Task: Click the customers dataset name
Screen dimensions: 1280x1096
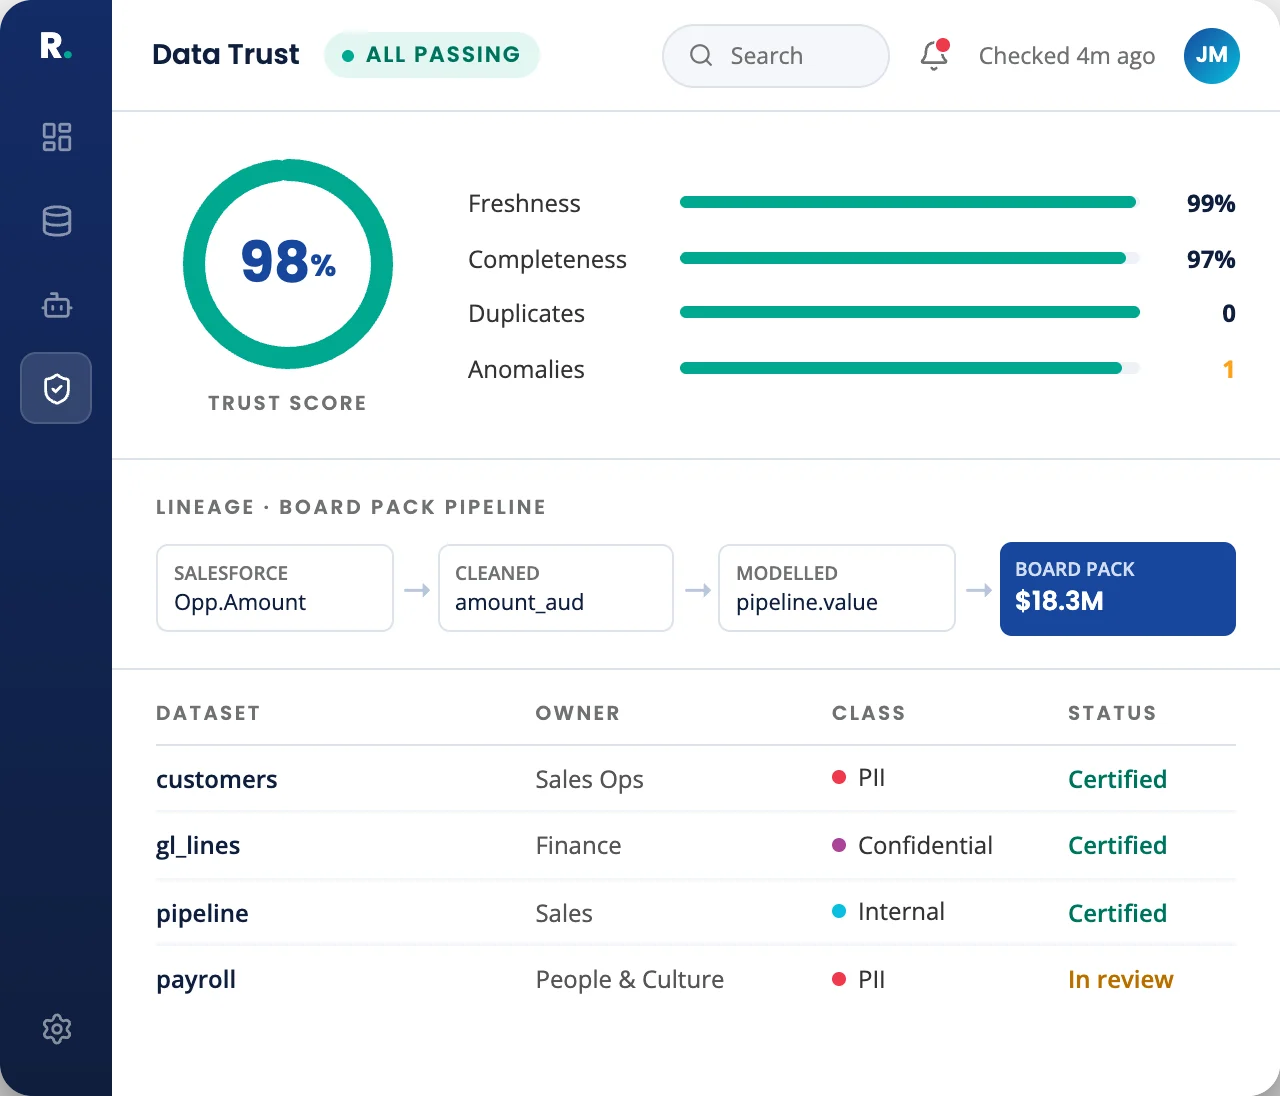Action: coord(217,779)
